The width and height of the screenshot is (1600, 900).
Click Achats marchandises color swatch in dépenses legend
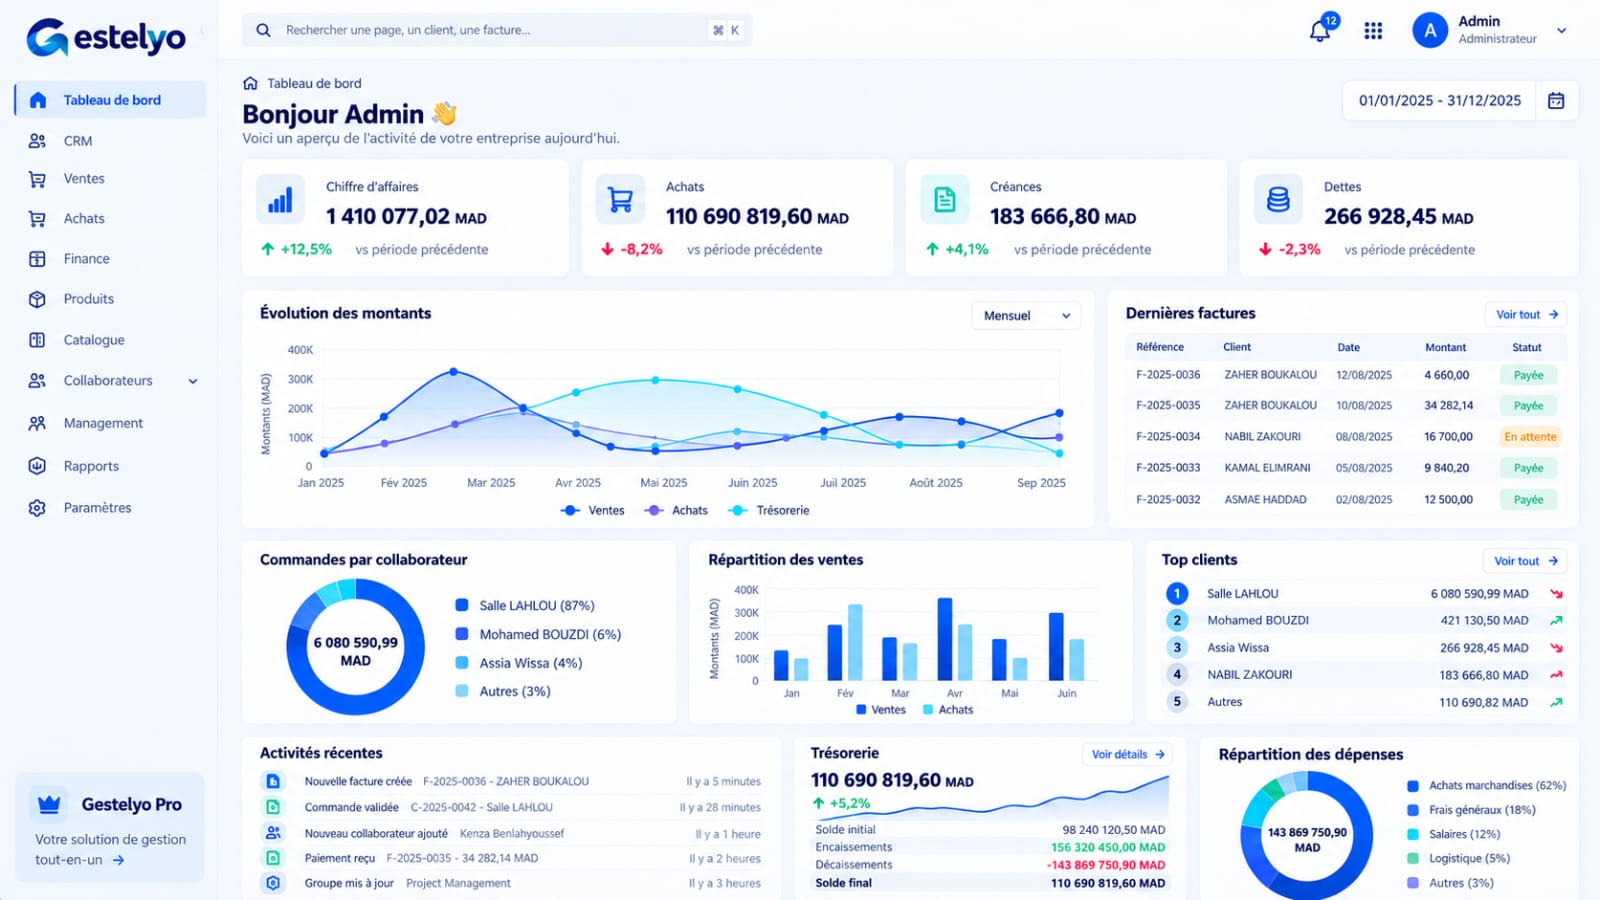click(1413, 786)
